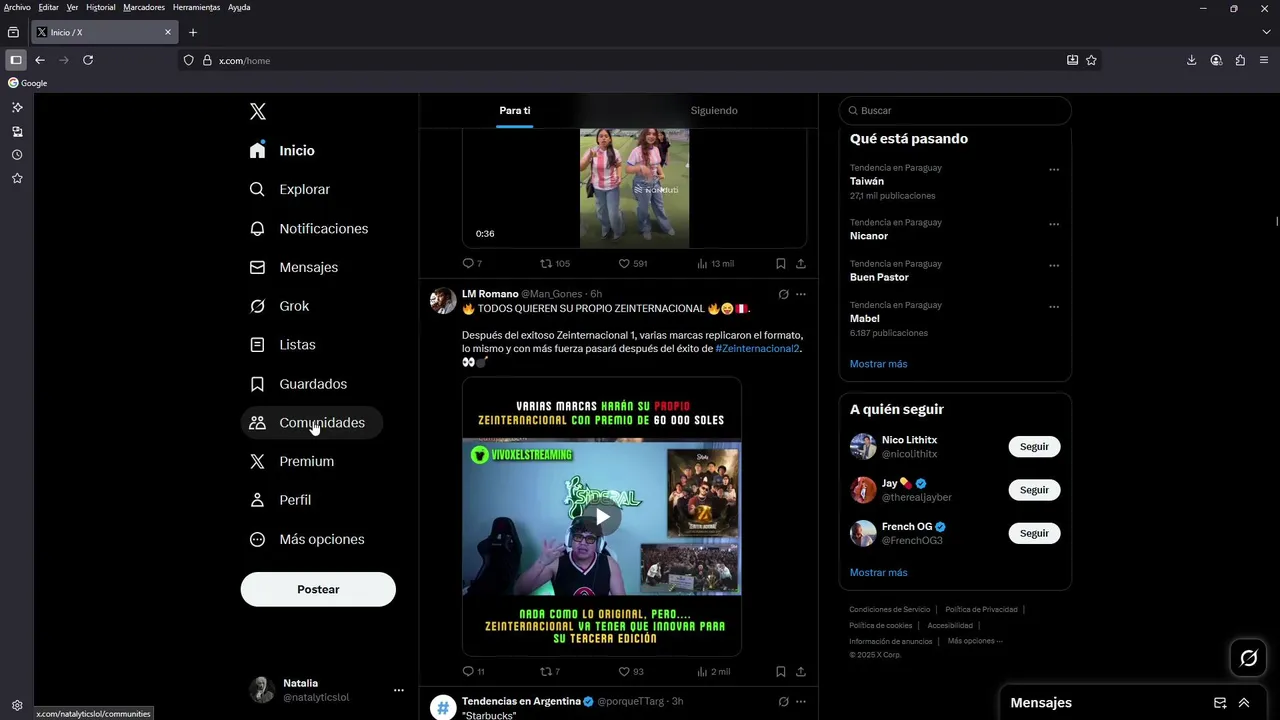The height and width of the screenshot is (720, 1280).
Task: Show more in A quién seguir
Action: point(878,573)
